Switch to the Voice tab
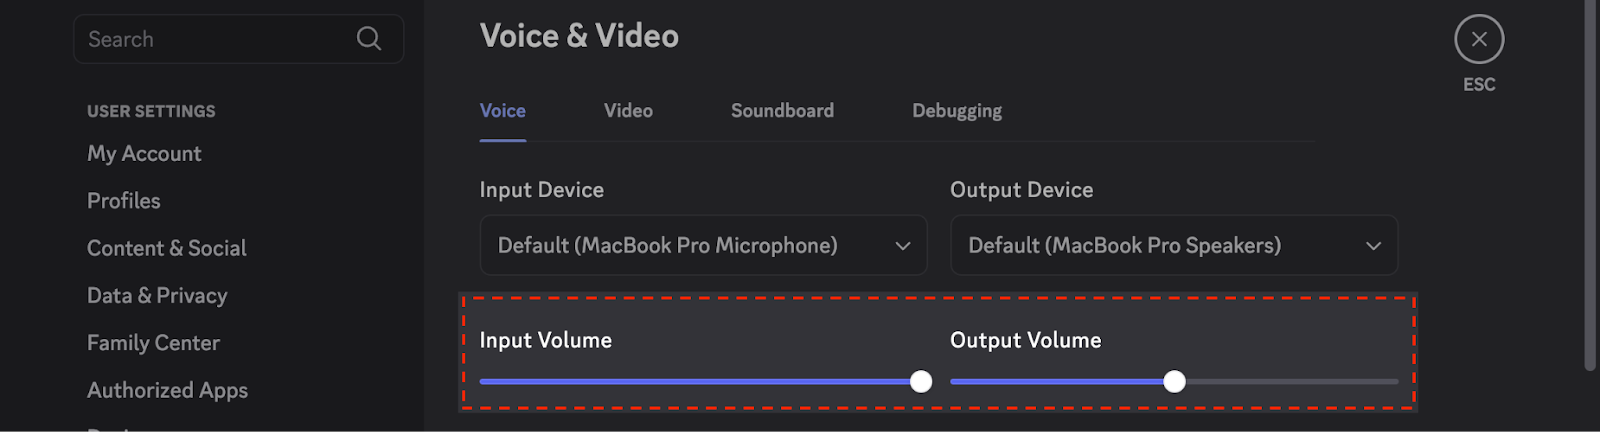Screen dimensions: 1600x432 tap(503, 111)
